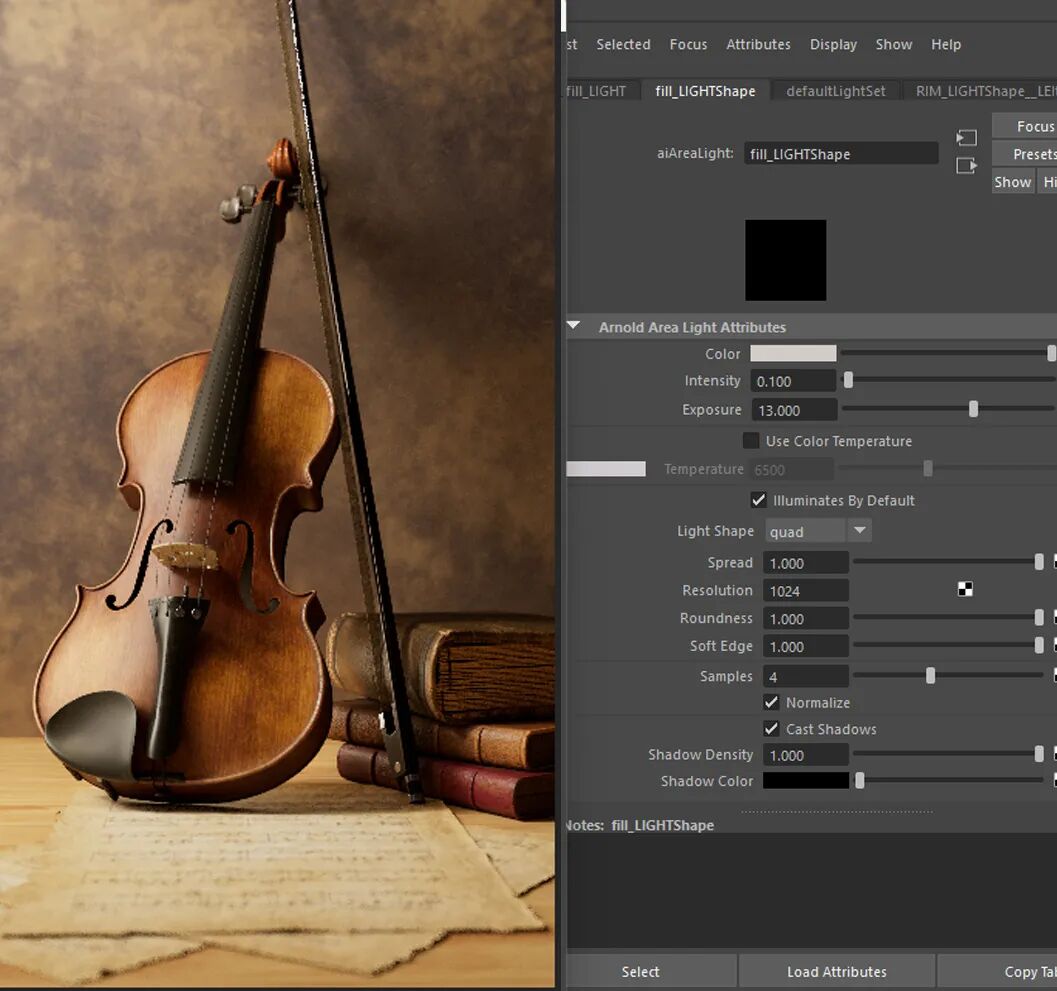Image resolution: width=1057 pixels, height=991 pixels.
Task: Click the Load Attributes button
Action: point(837,971)
